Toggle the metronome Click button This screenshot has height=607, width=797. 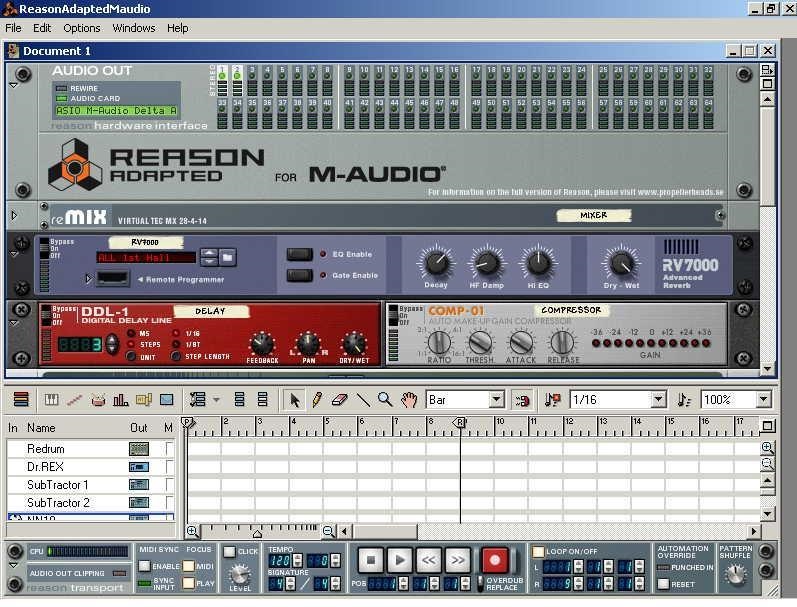click(x=229, y=552)
